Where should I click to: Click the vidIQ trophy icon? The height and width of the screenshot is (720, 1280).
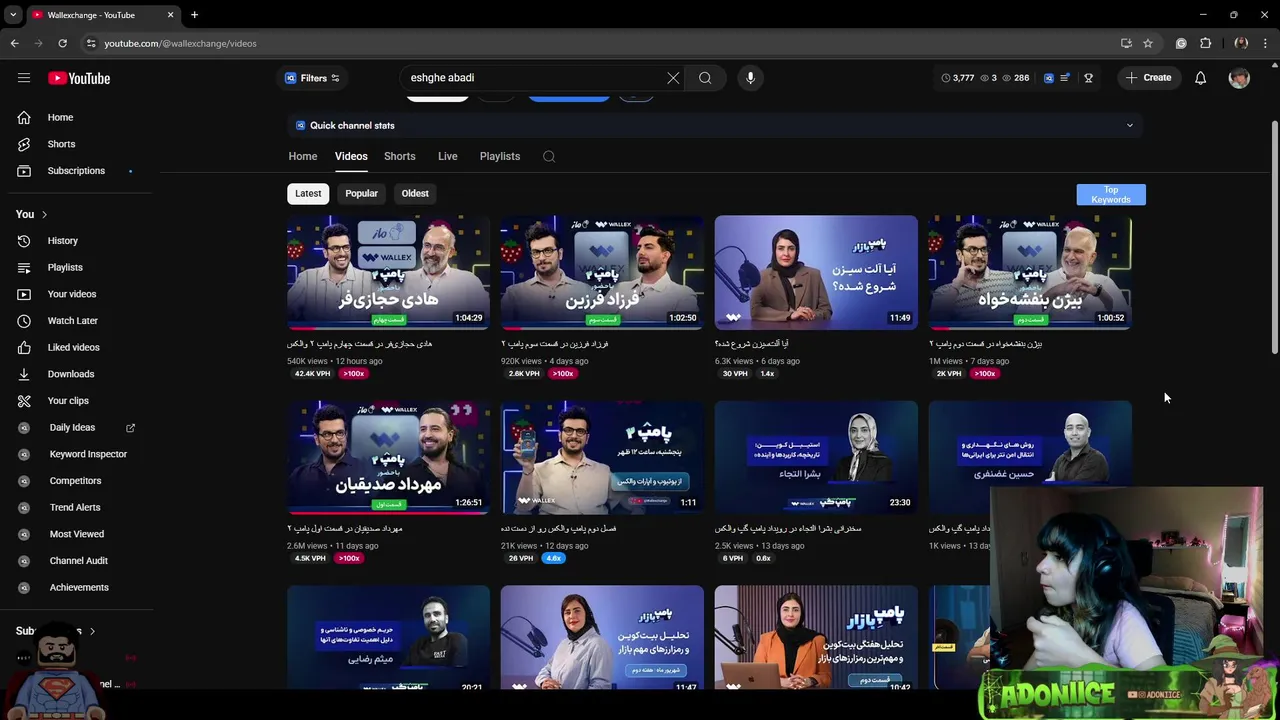1088,78
